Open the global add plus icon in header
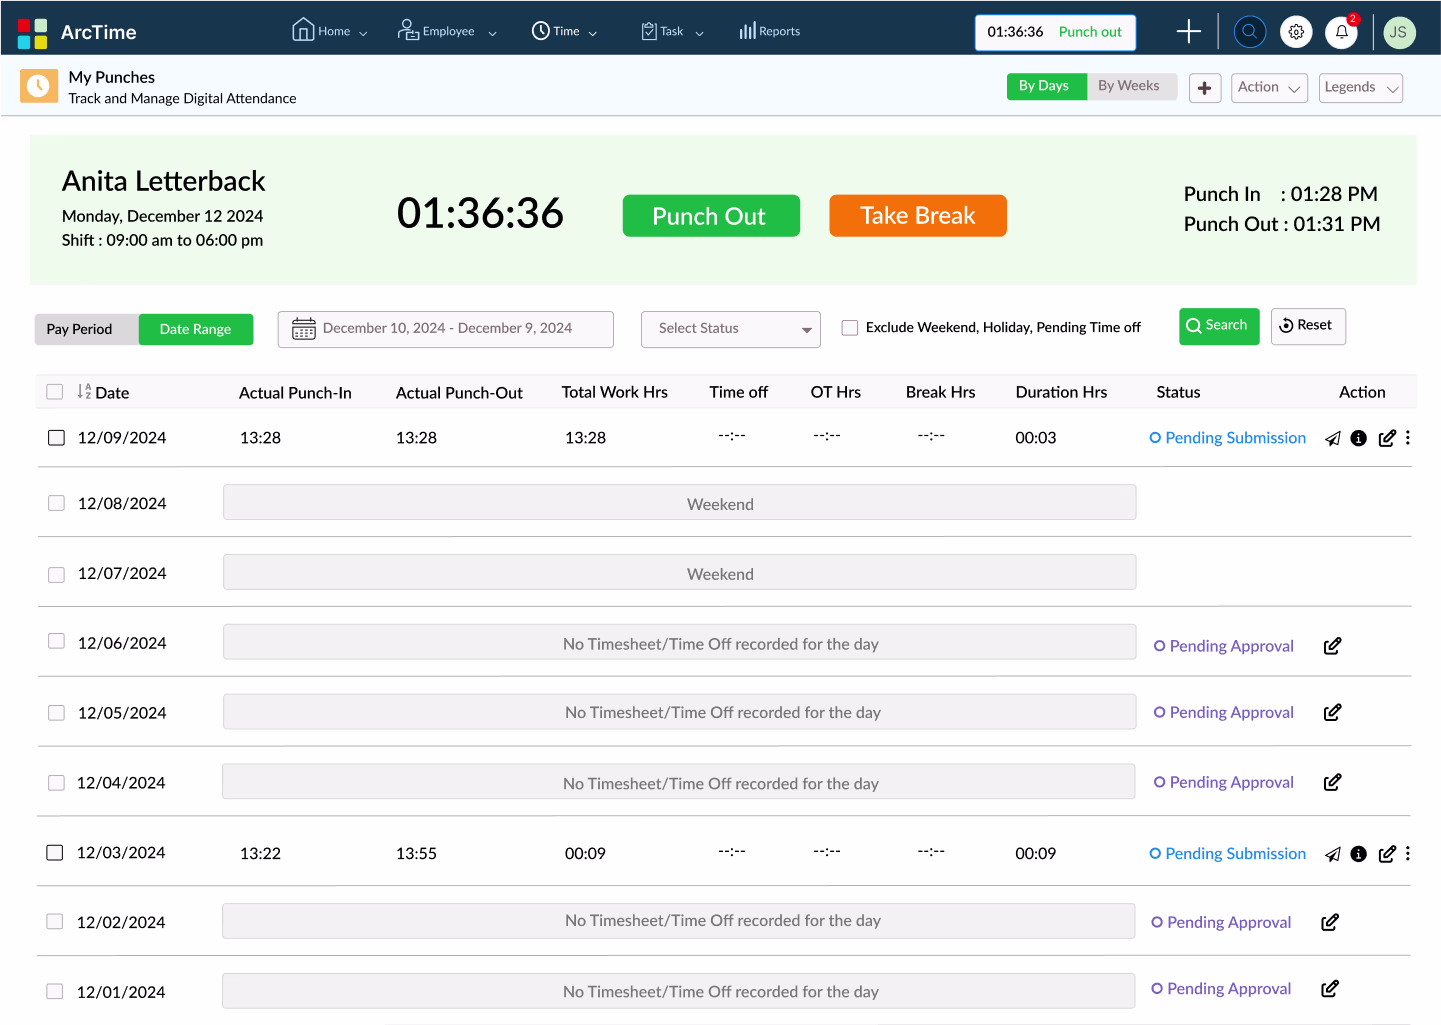Image resolution: width=1441 pixels, height=1025 pixels. tap(1188, 32)
